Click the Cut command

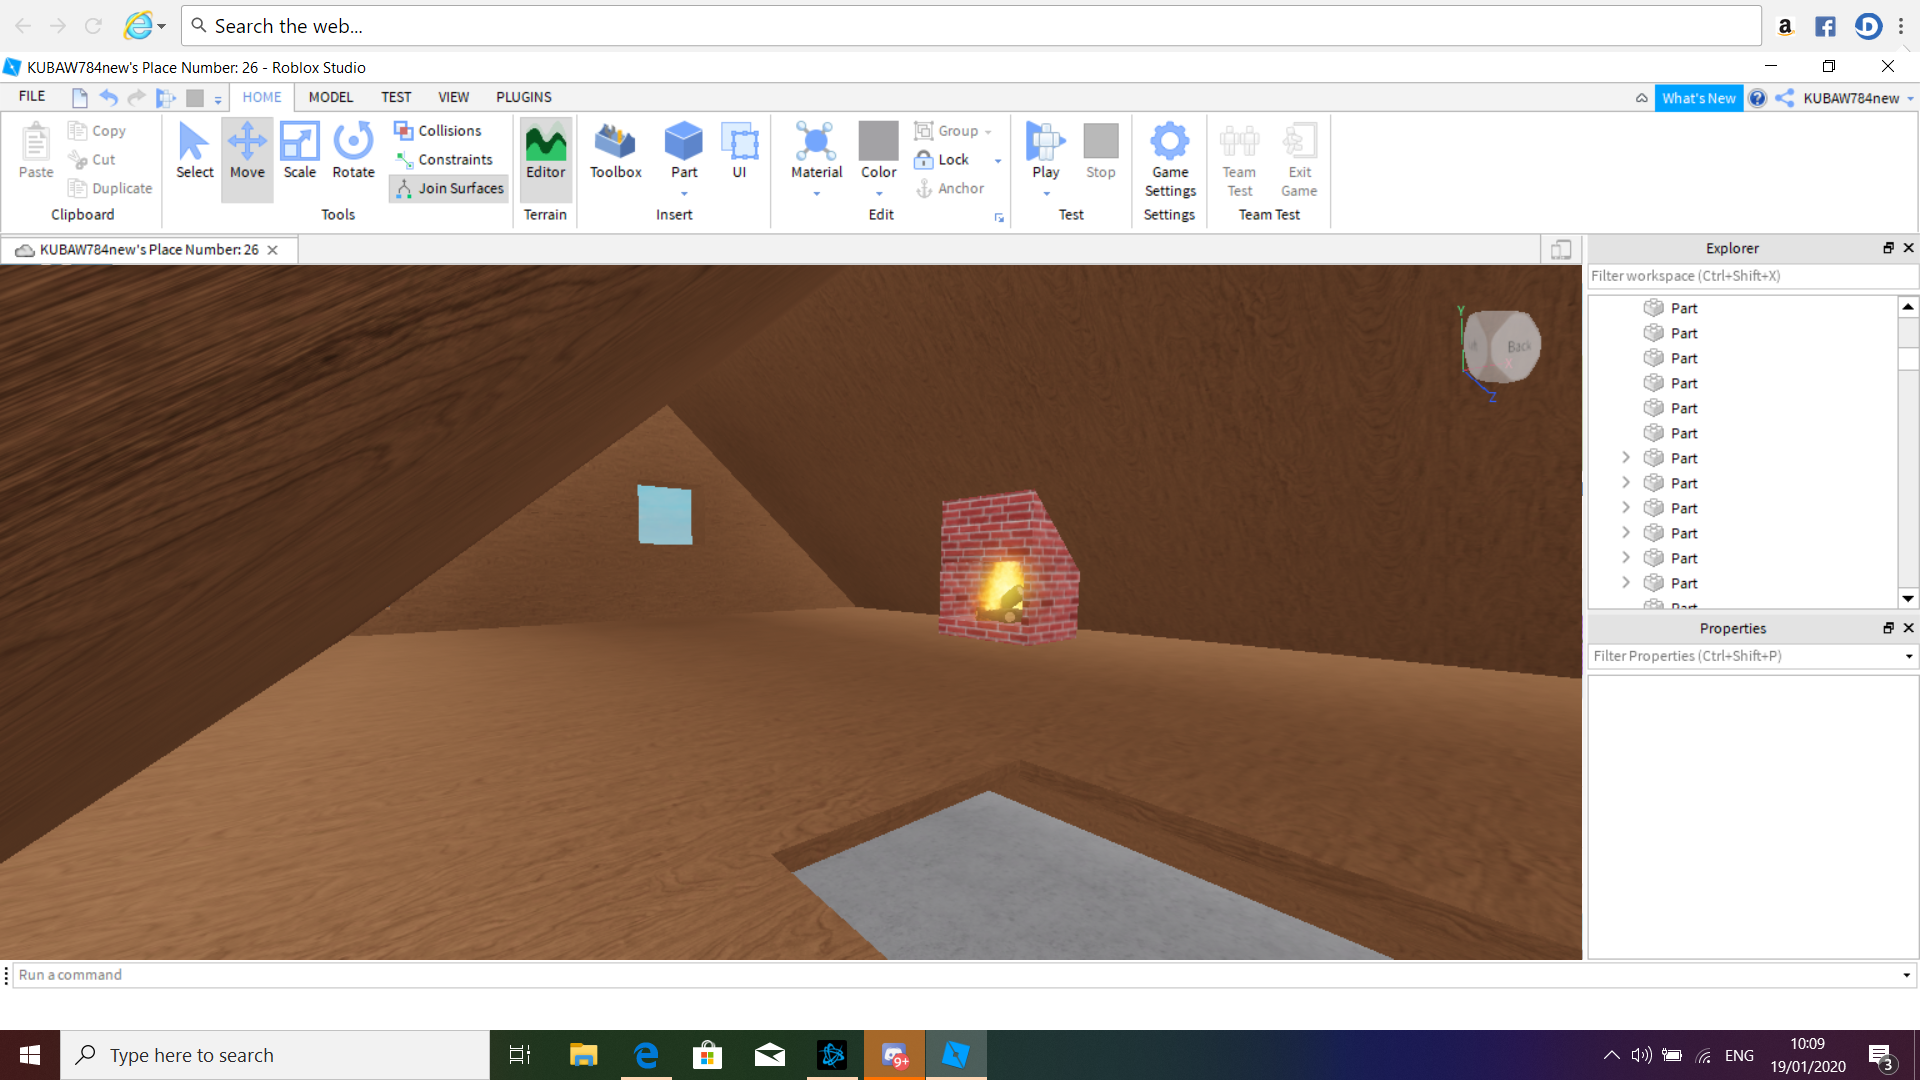coord(92,160)
